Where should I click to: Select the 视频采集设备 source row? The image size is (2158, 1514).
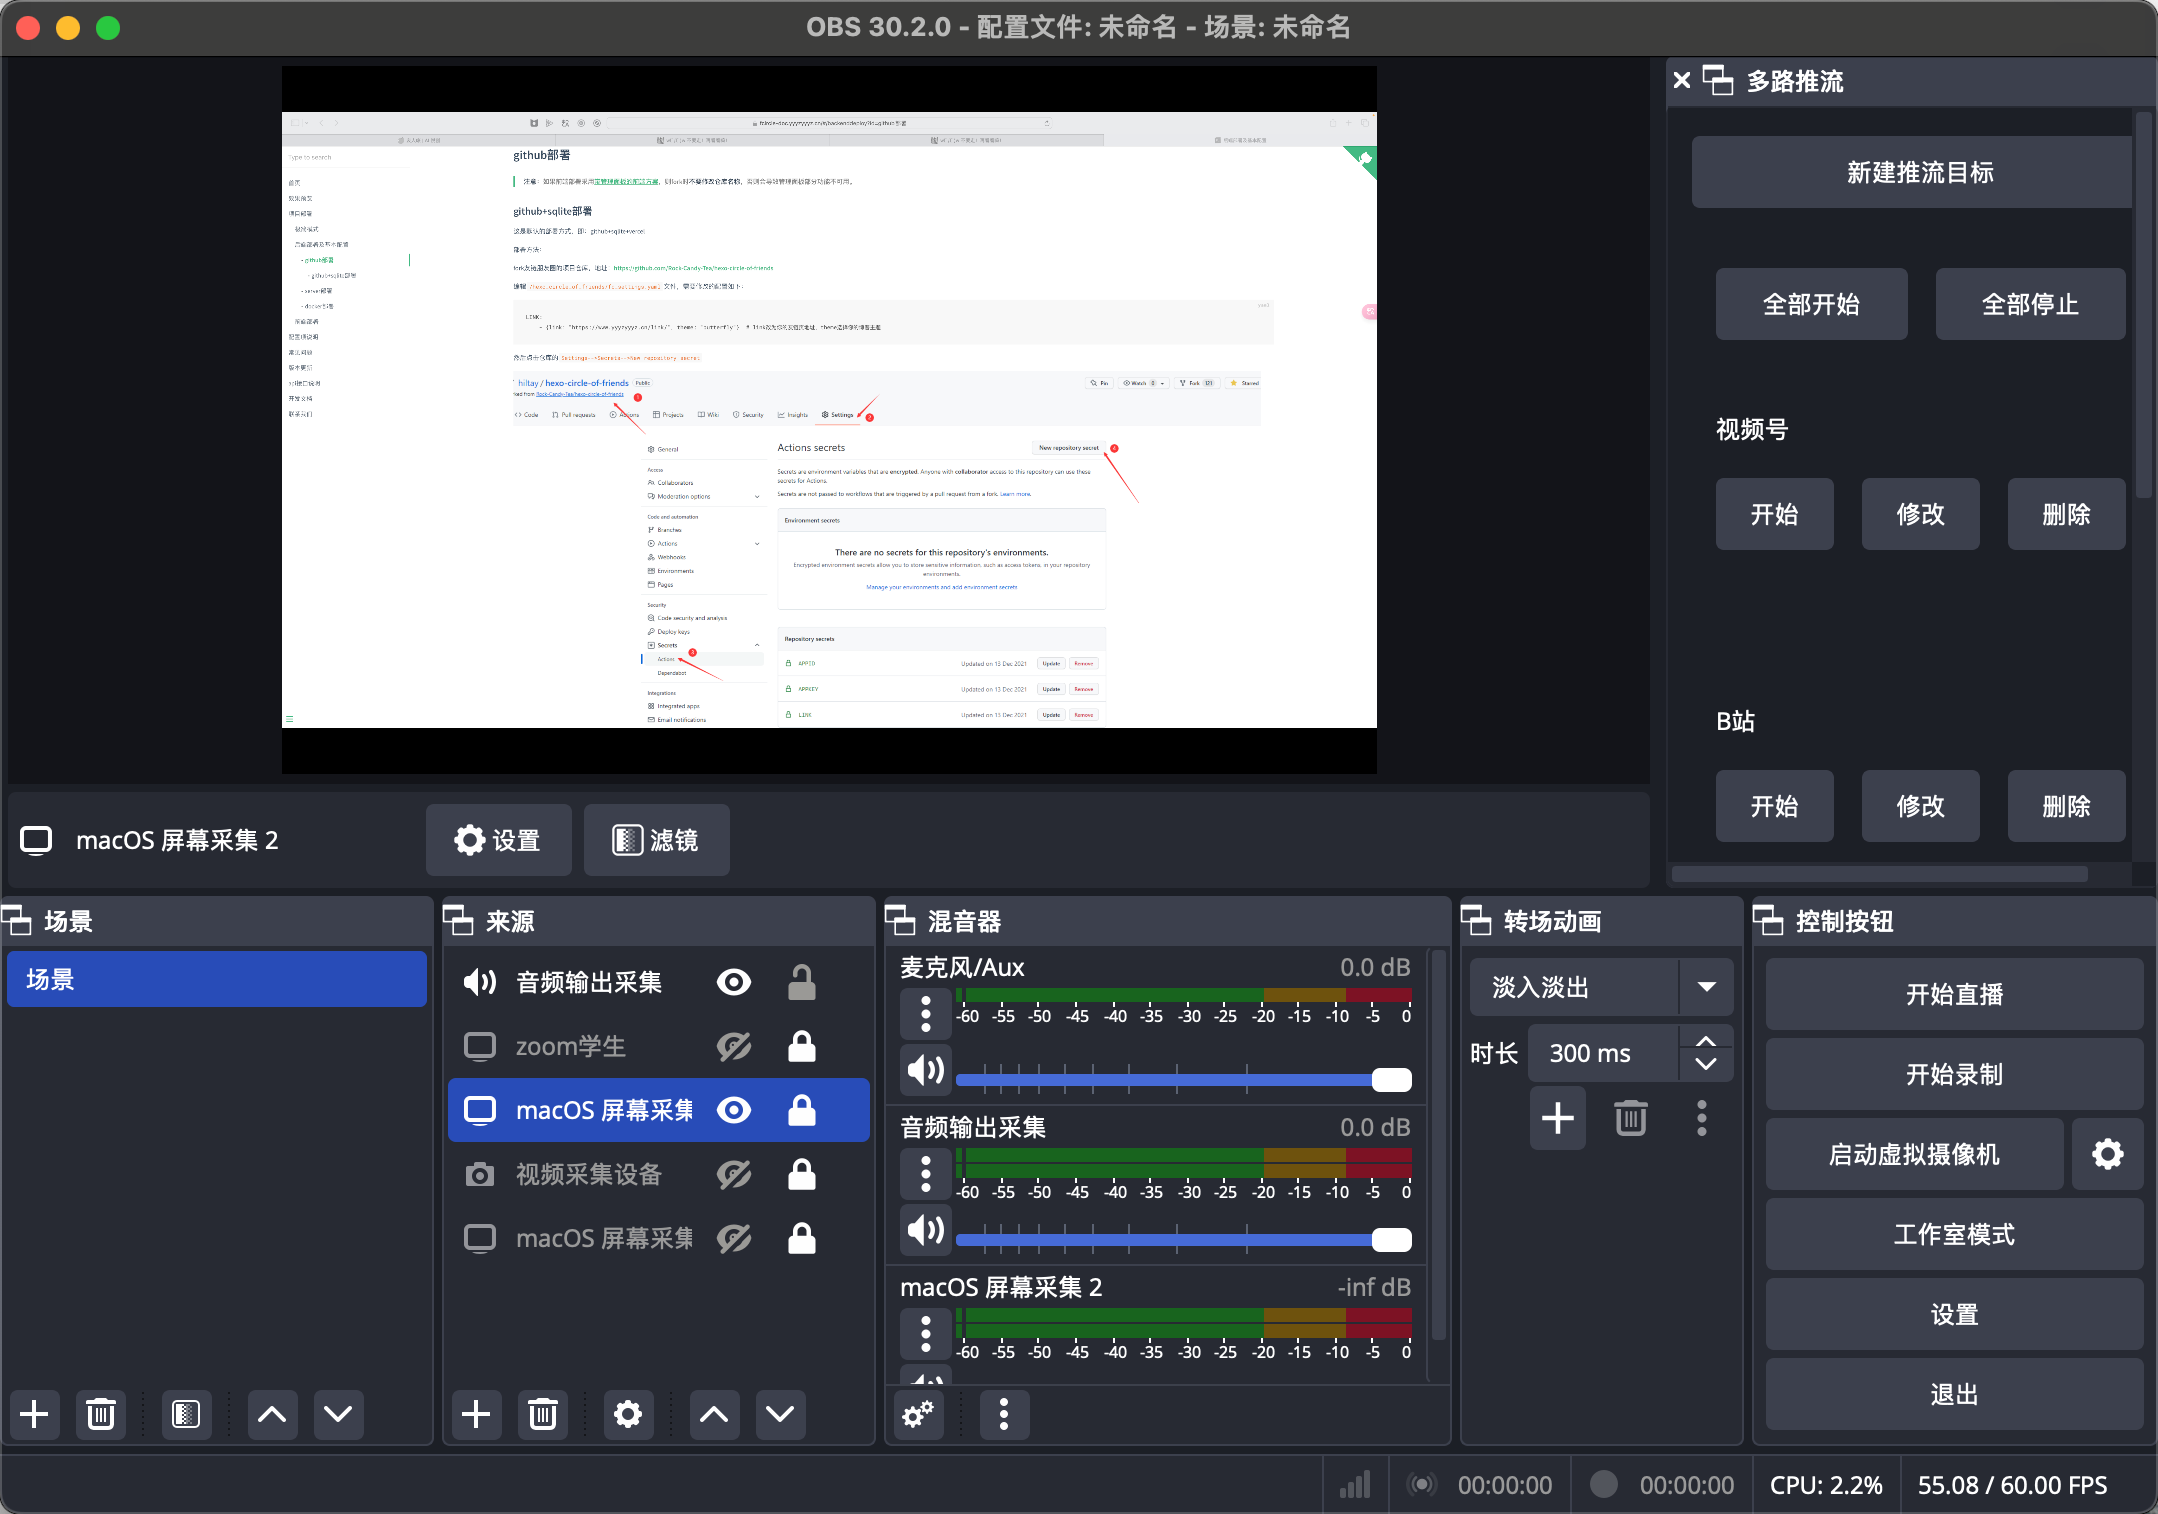pyautogui.click(x=658, y=1174)
